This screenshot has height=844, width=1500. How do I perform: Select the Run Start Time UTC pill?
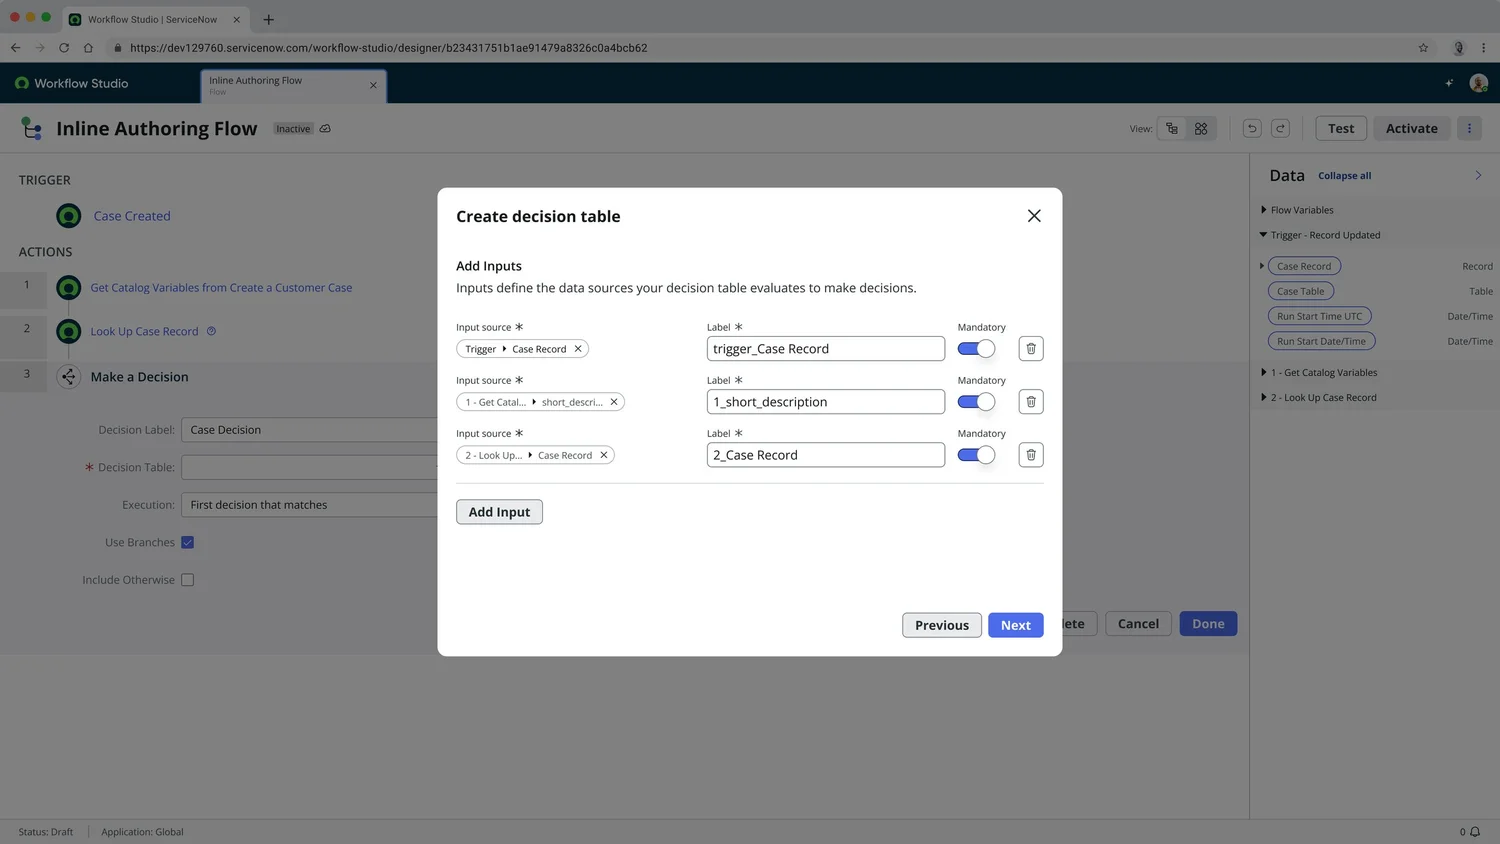click(x=1319, y=316)
